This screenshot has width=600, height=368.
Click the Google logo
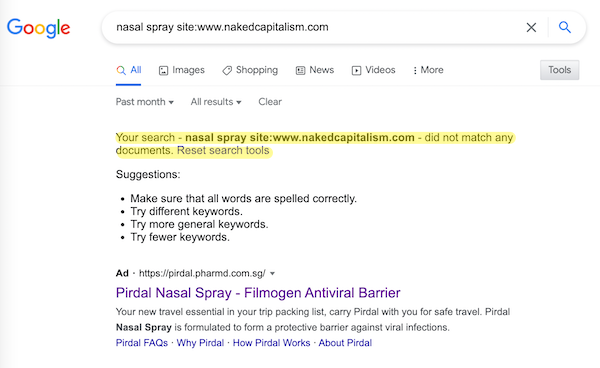point(39,28)
